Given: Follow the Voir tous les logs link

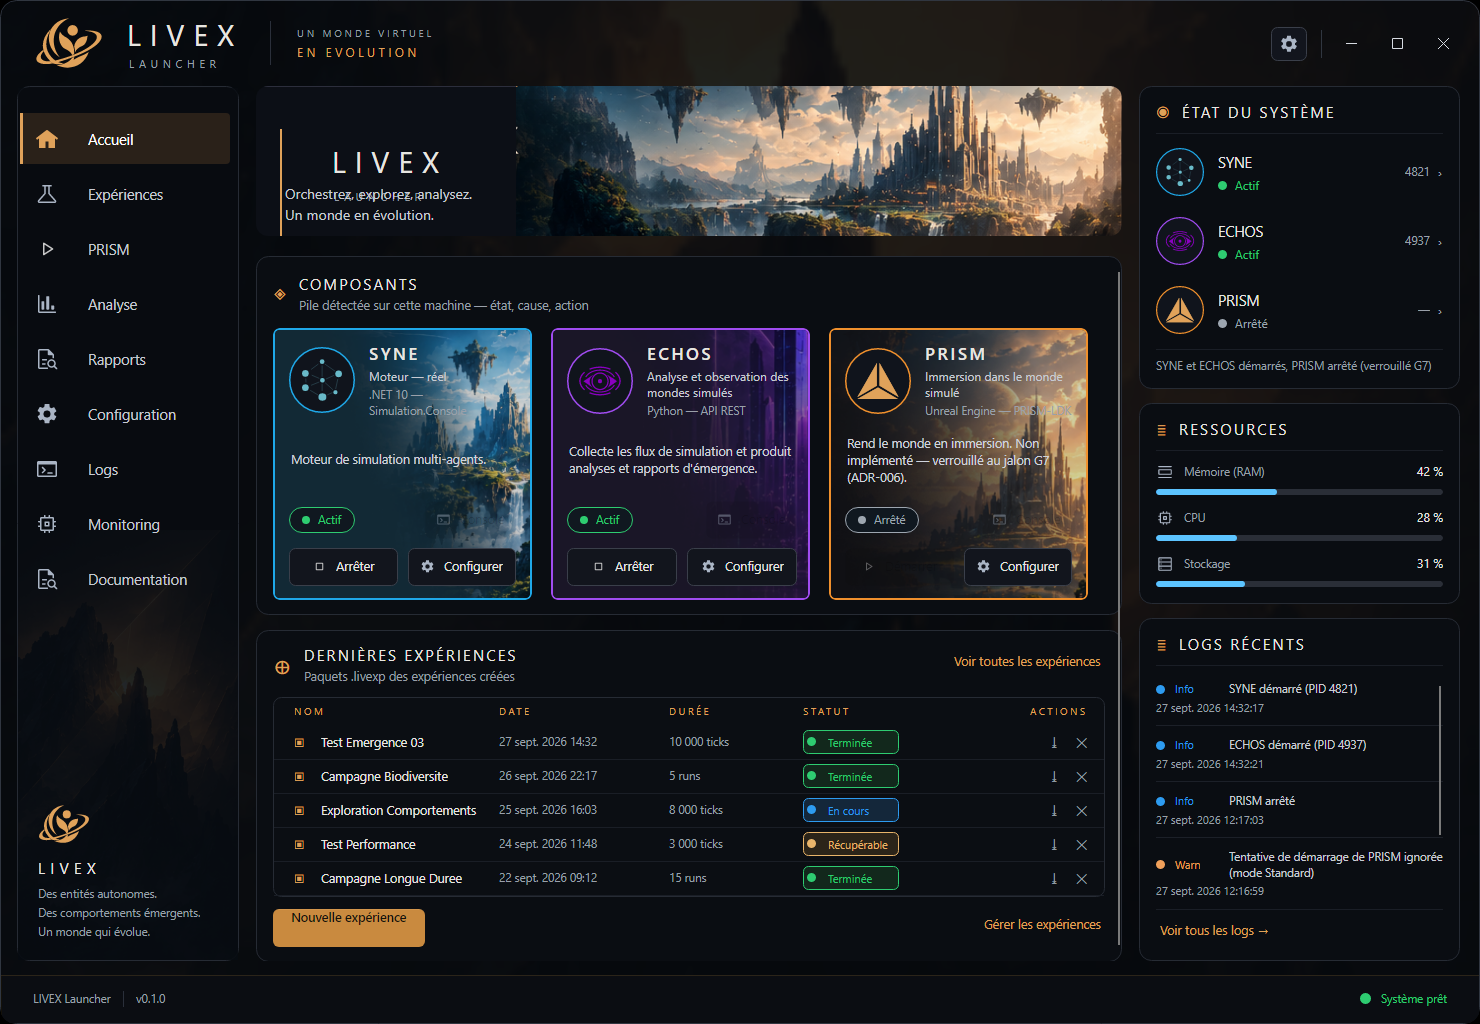Looking at the screenshot, I should [x=1214, y=931].
